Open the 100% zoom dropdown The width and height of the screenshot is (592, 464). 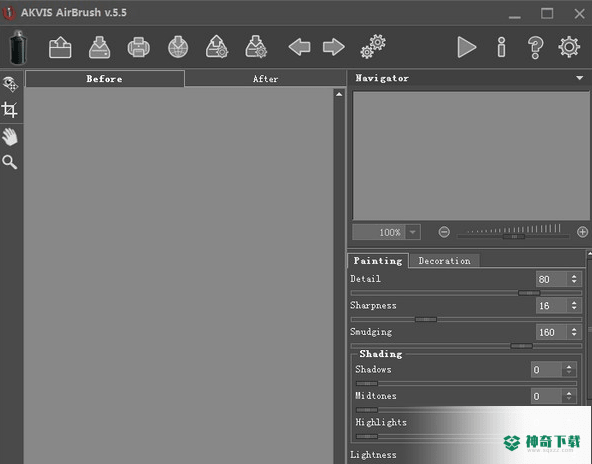pos(413,232)
